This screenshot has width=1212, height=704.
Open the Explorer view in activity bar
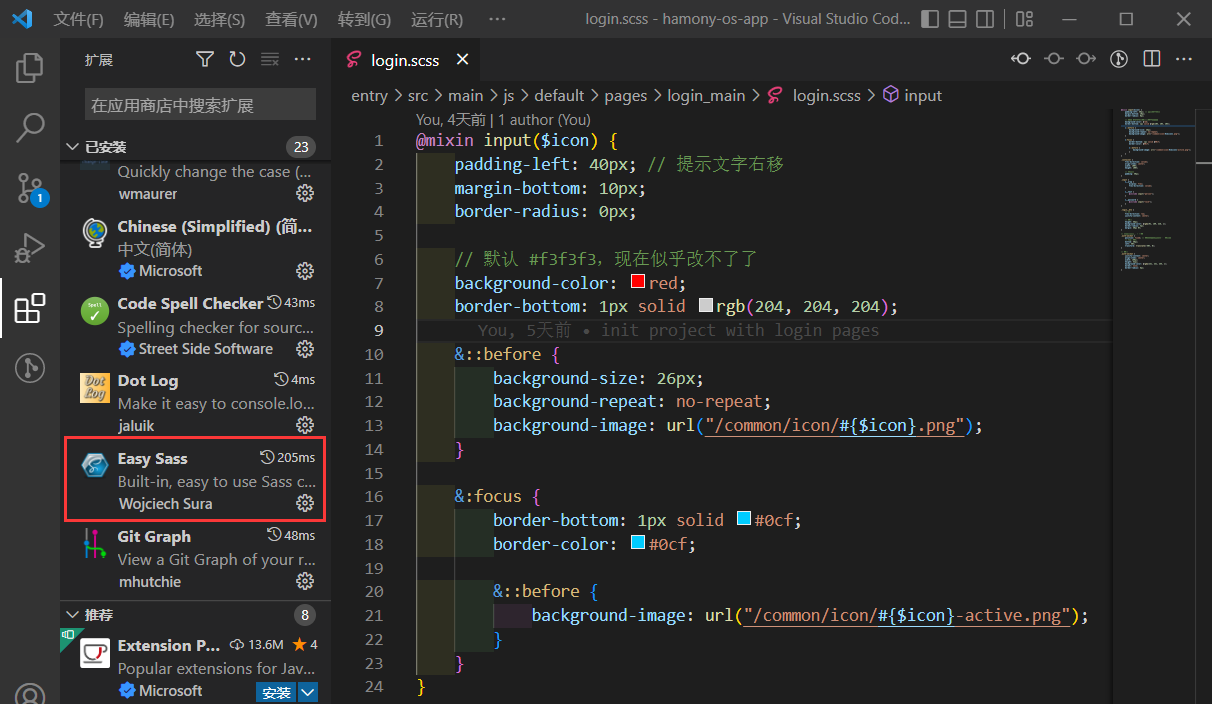30,68
